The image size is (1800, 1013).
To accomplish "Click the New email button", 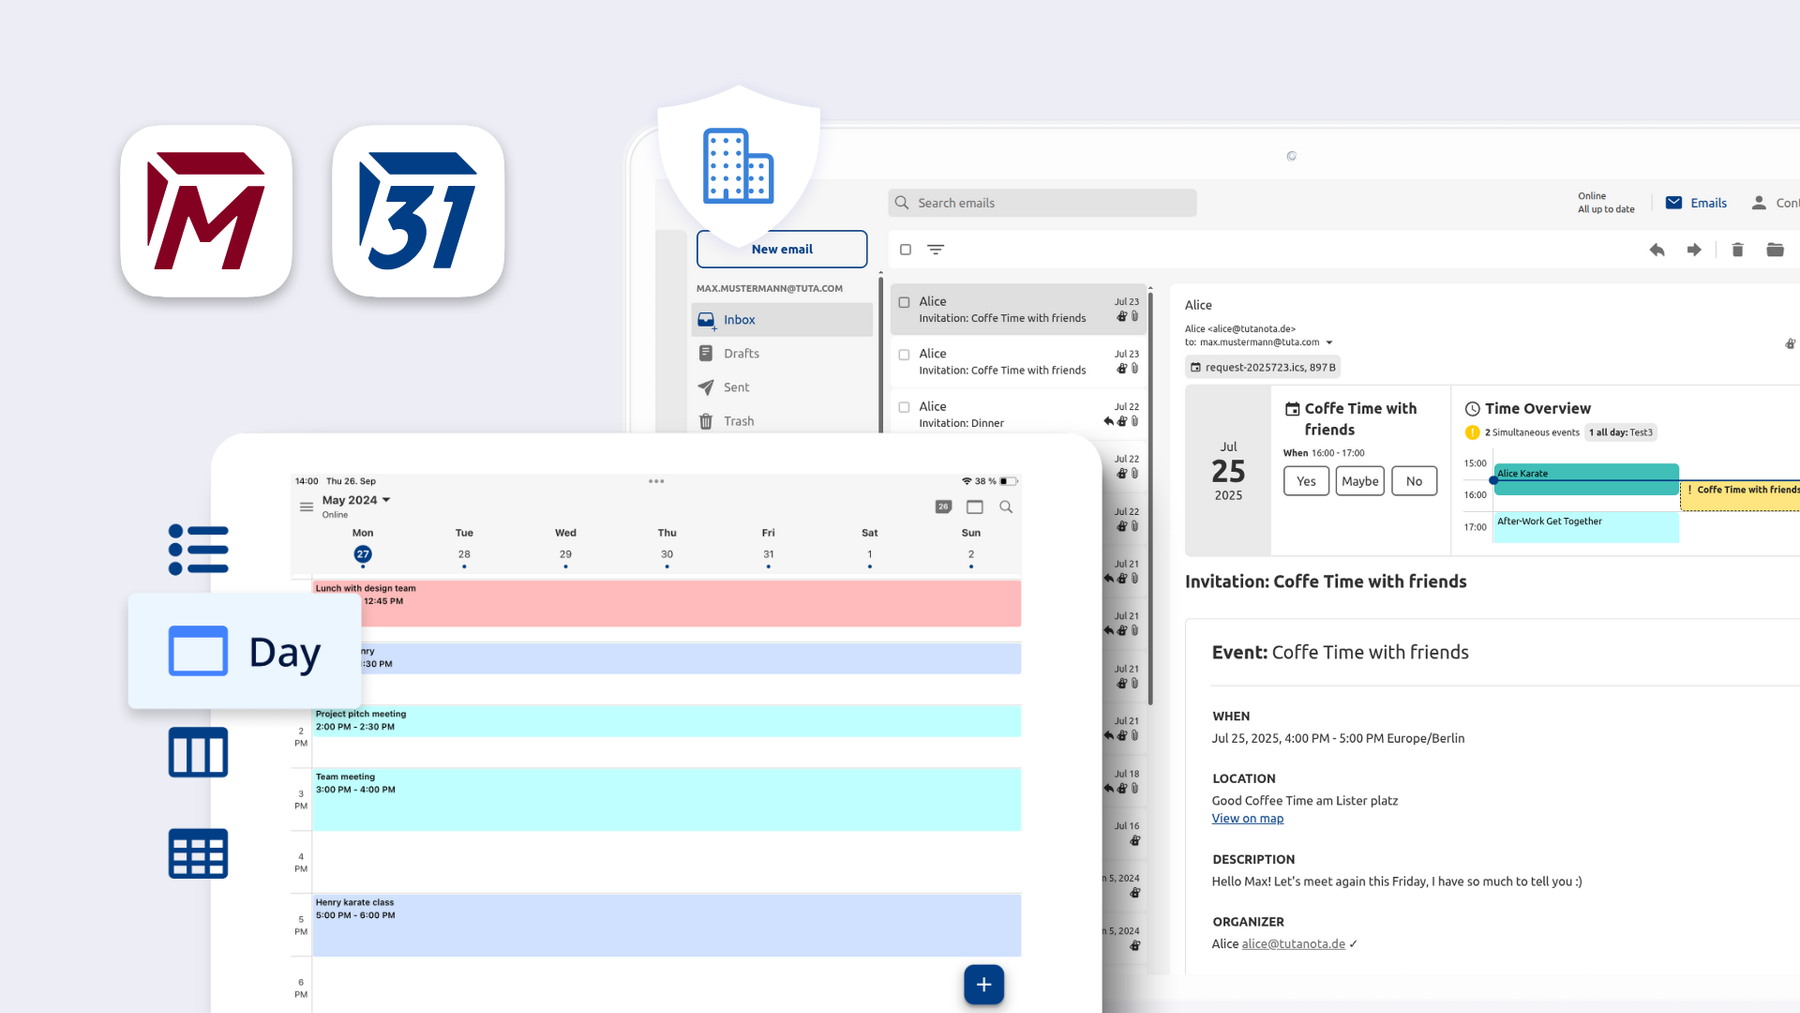I will click(782, 249).
